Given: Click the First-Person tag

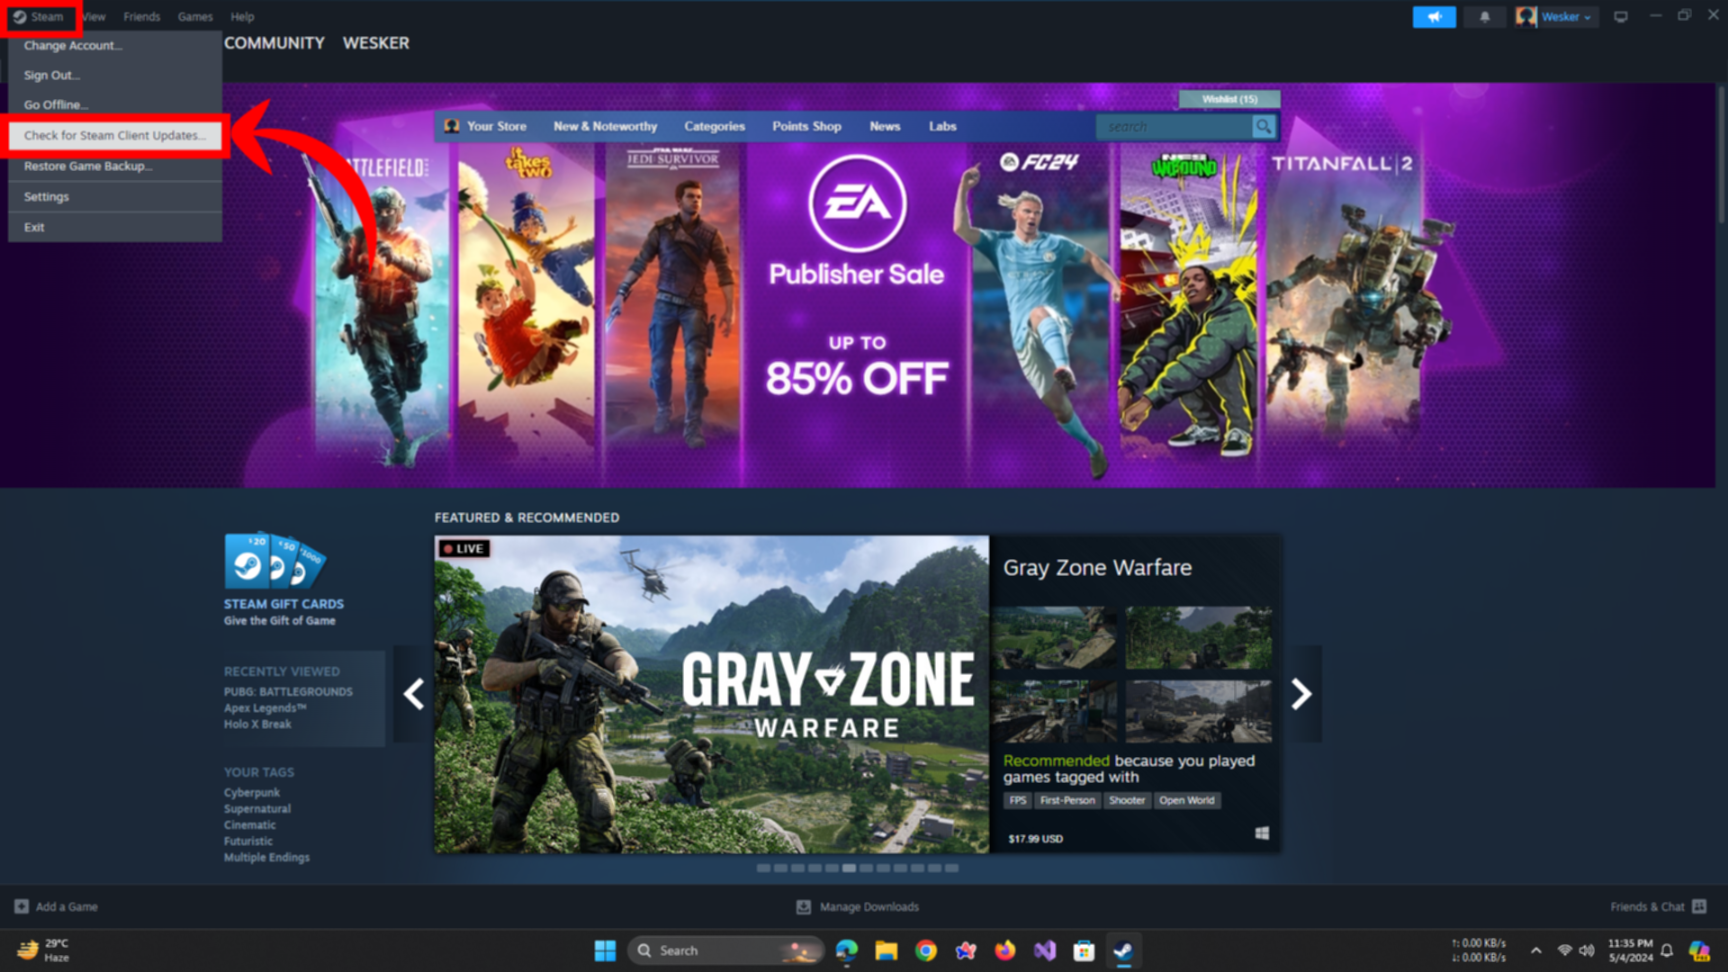Looking at the screenshot, I should point(1067,800).
